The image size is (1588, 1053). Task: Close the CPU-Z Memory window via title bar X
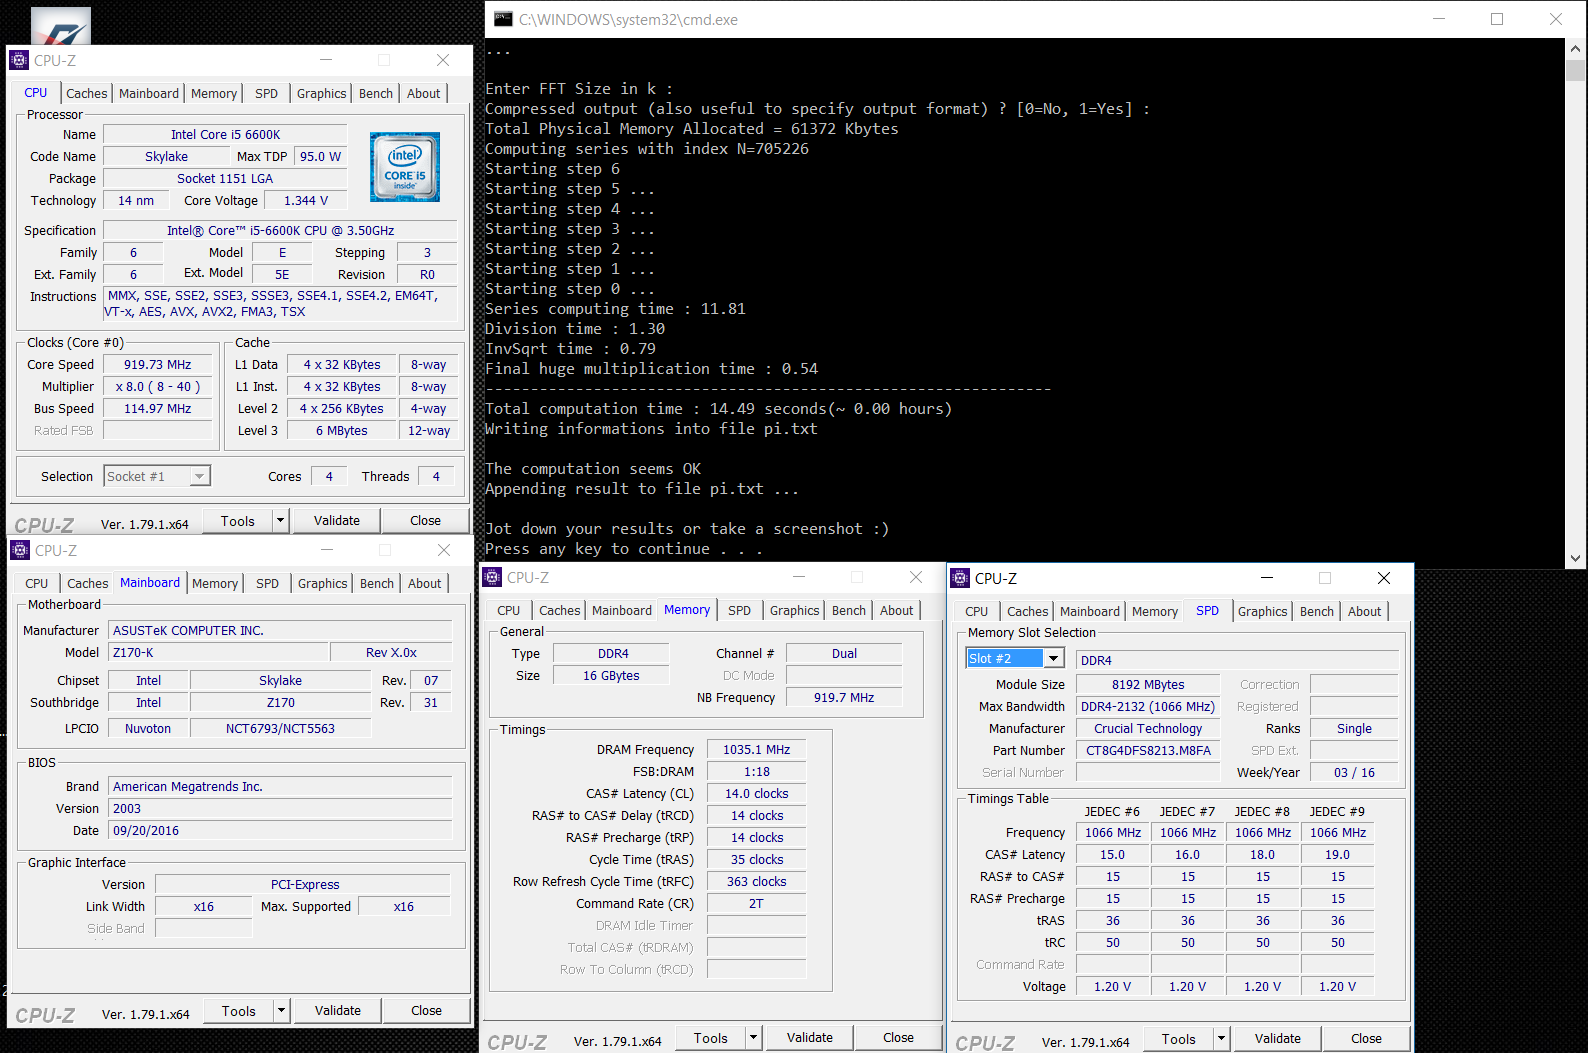pyautogui.click(x=916, y=577)
